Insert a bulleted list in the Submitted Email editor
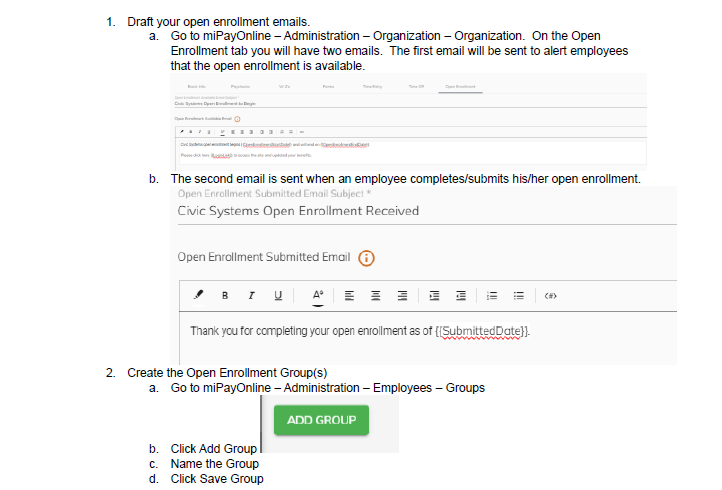 click(x=519, y=296)
